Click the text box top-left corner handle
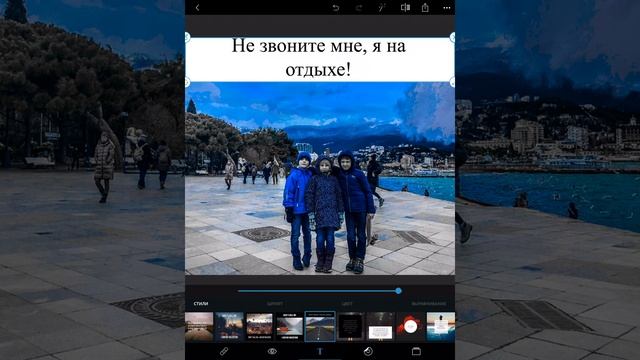This screenshot has width=640, height=360. click(x=187, y=37)
